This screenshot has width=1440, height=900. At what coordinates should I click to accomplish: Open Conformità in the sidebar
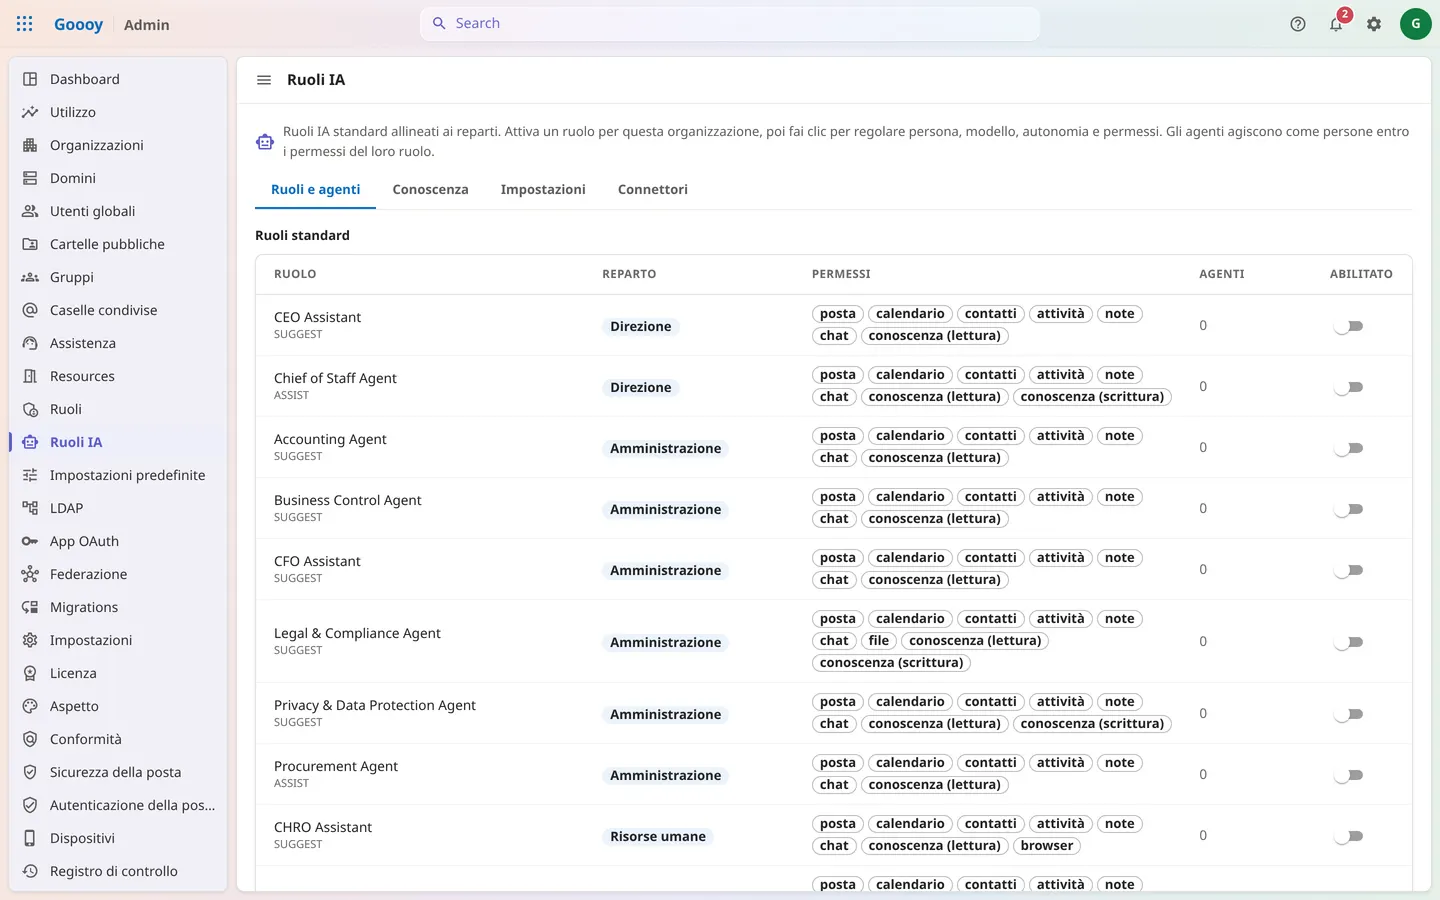click(x=118, y=739)
